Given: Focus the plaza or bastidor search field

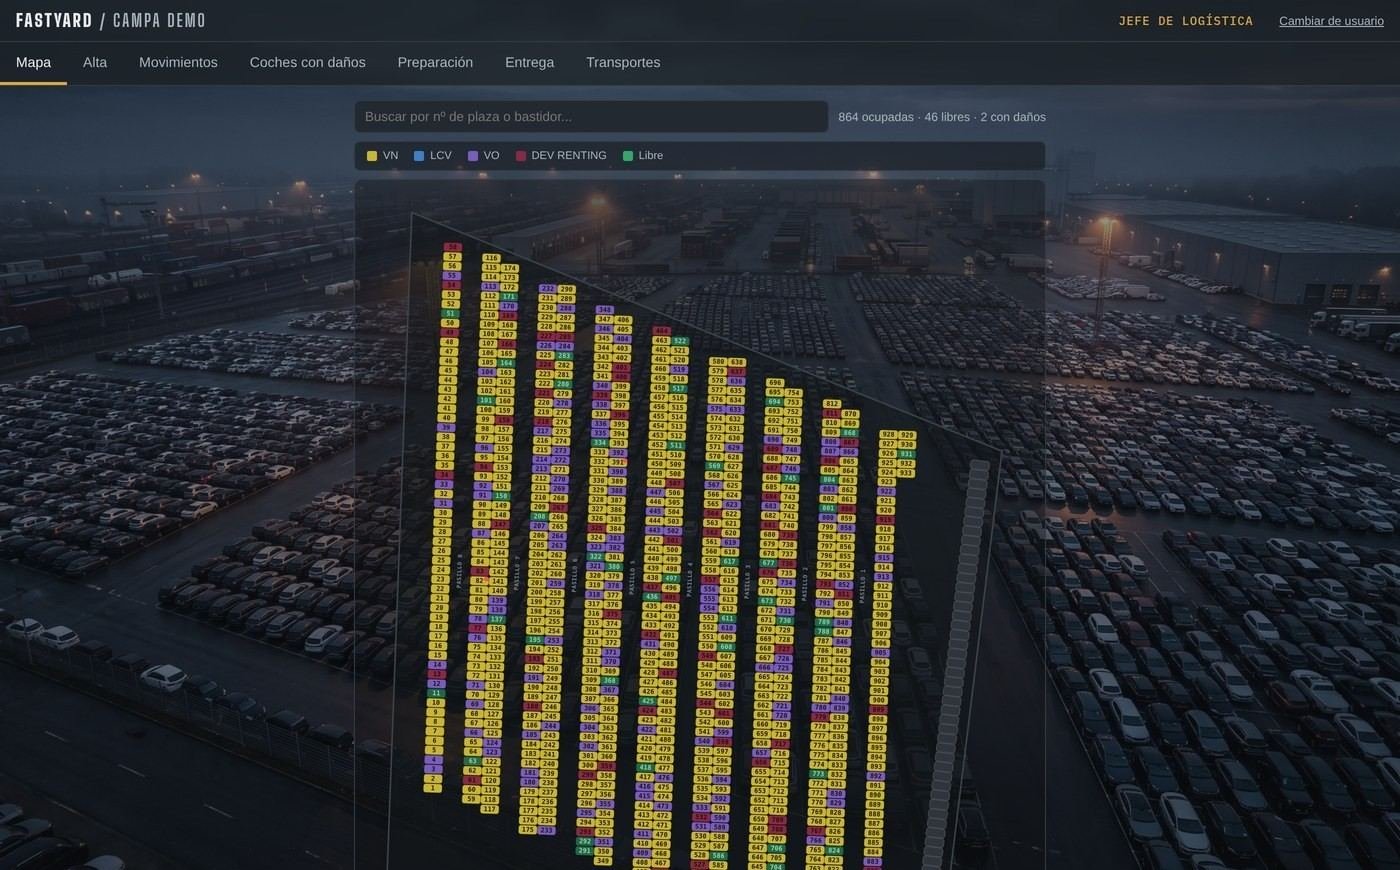Looking at the screenshot, I should 591,117.
